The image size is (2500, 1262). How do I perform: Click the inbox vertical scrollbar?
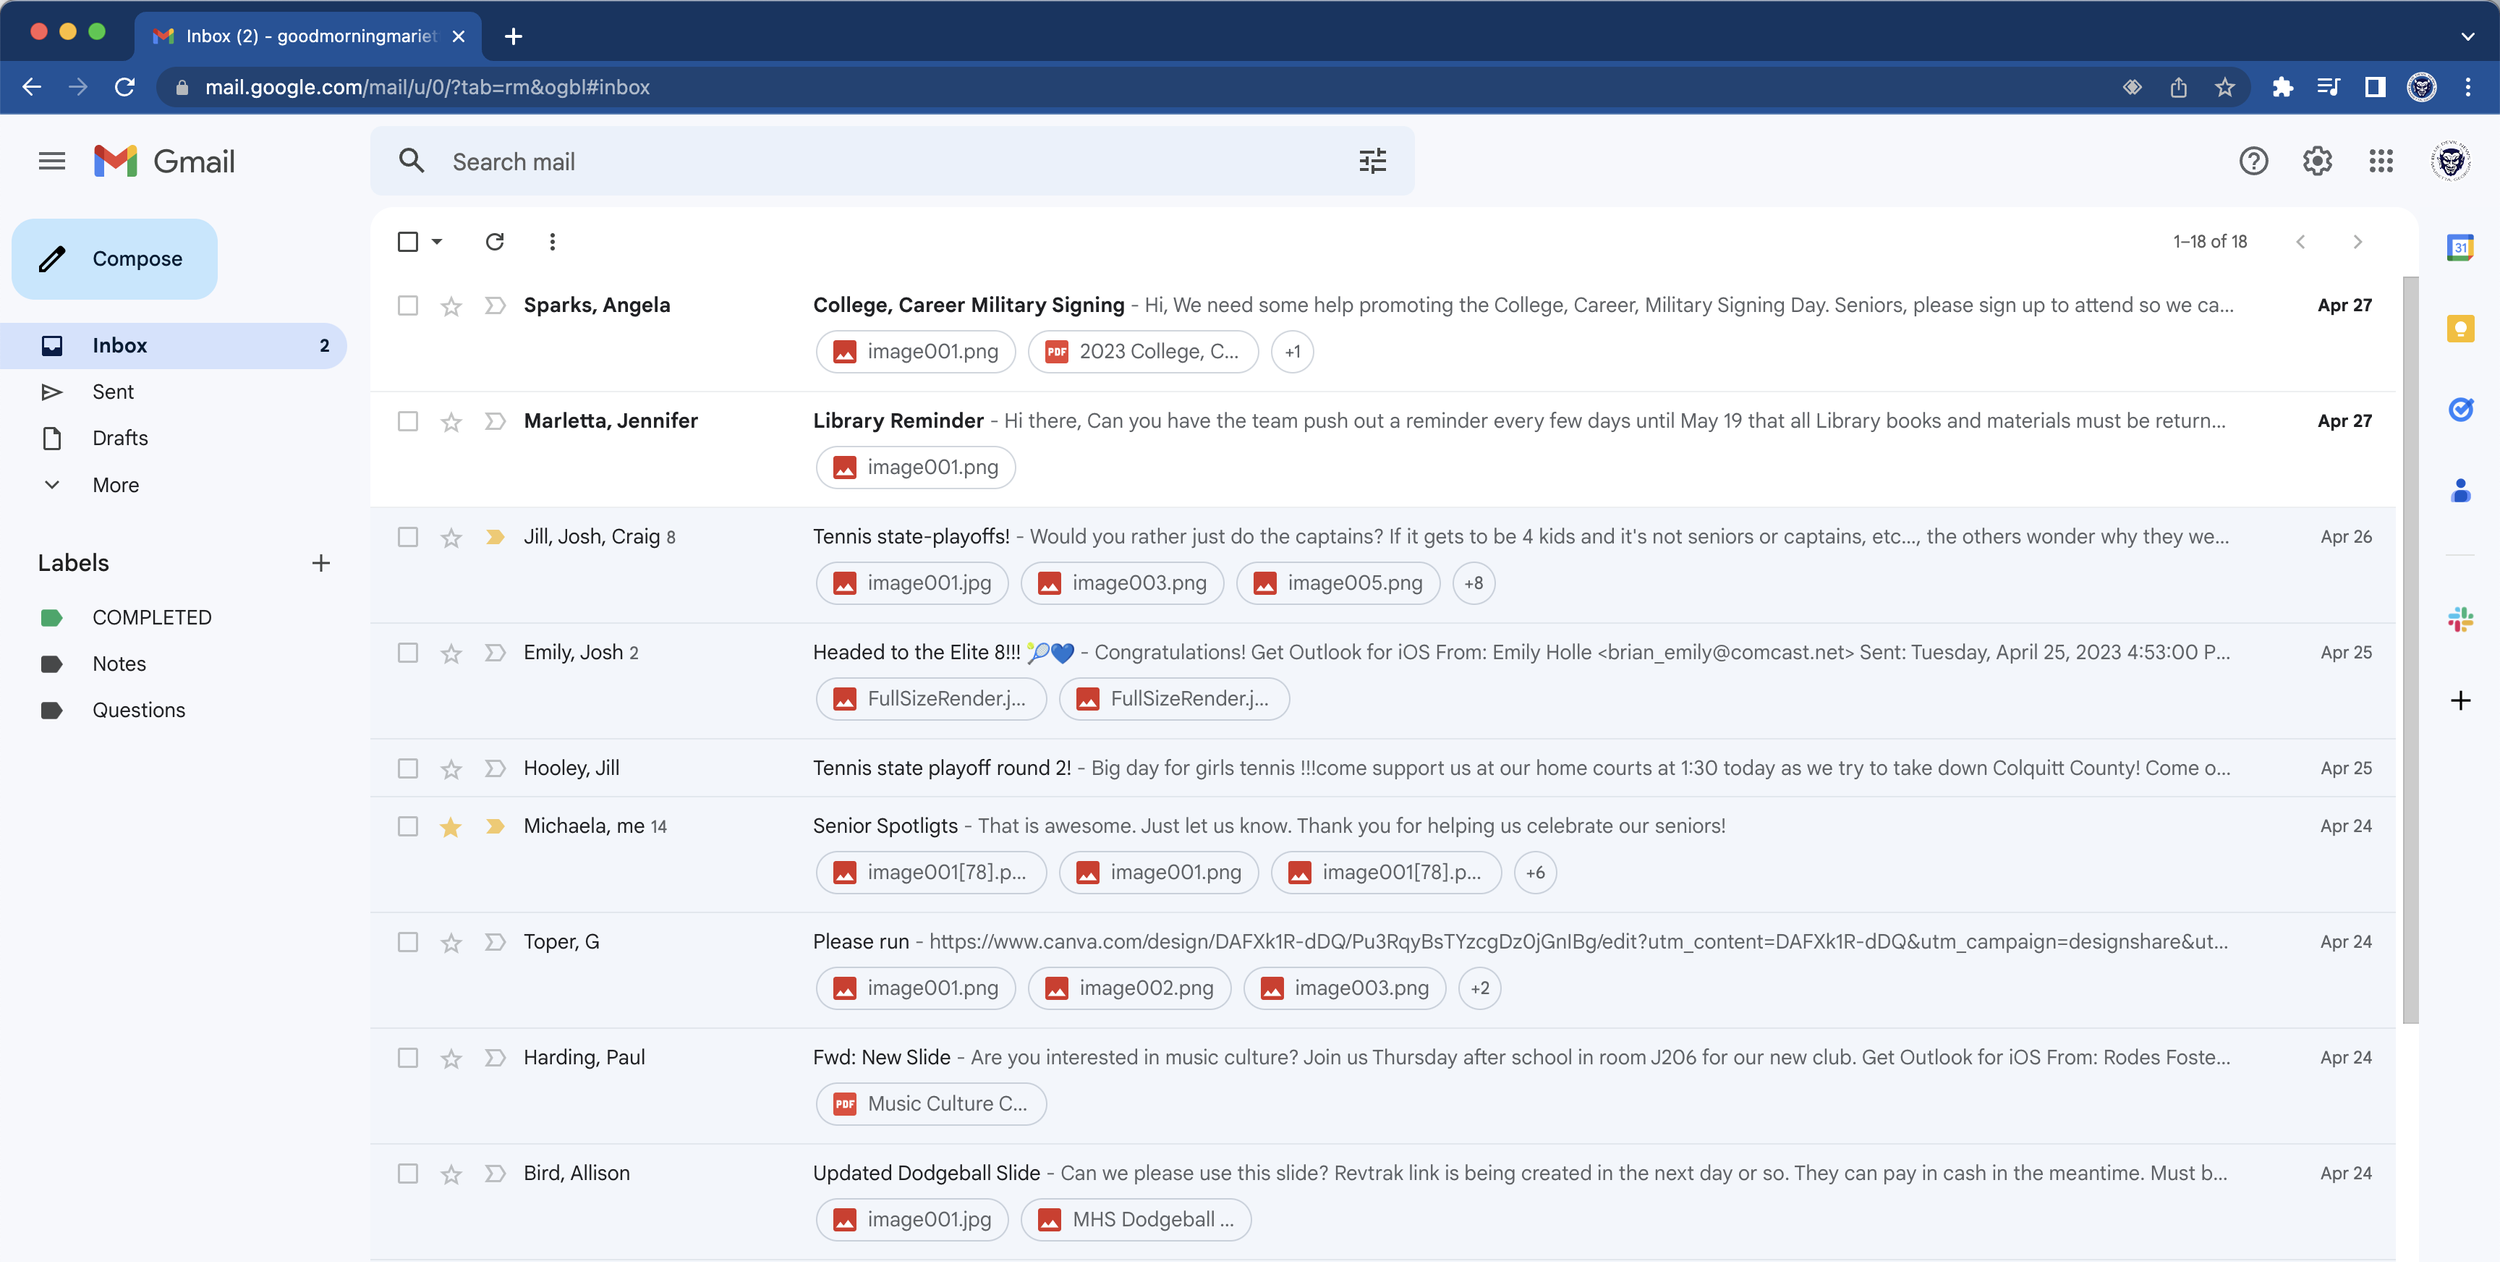tap(2410, 650)
